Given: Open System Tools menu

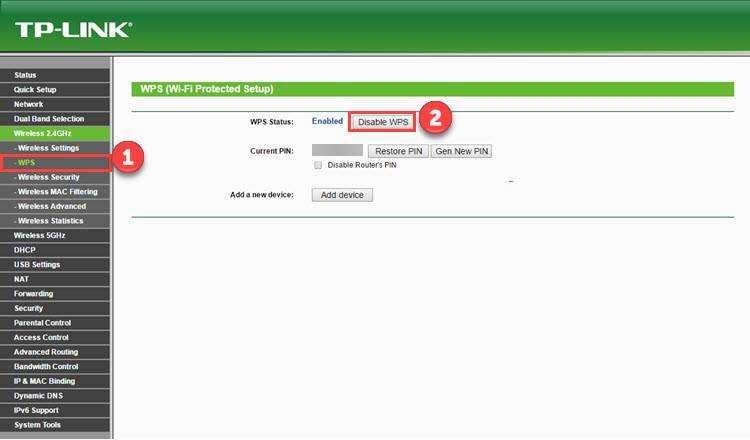Looking at the screenshot, I should (x=55, y=425).
